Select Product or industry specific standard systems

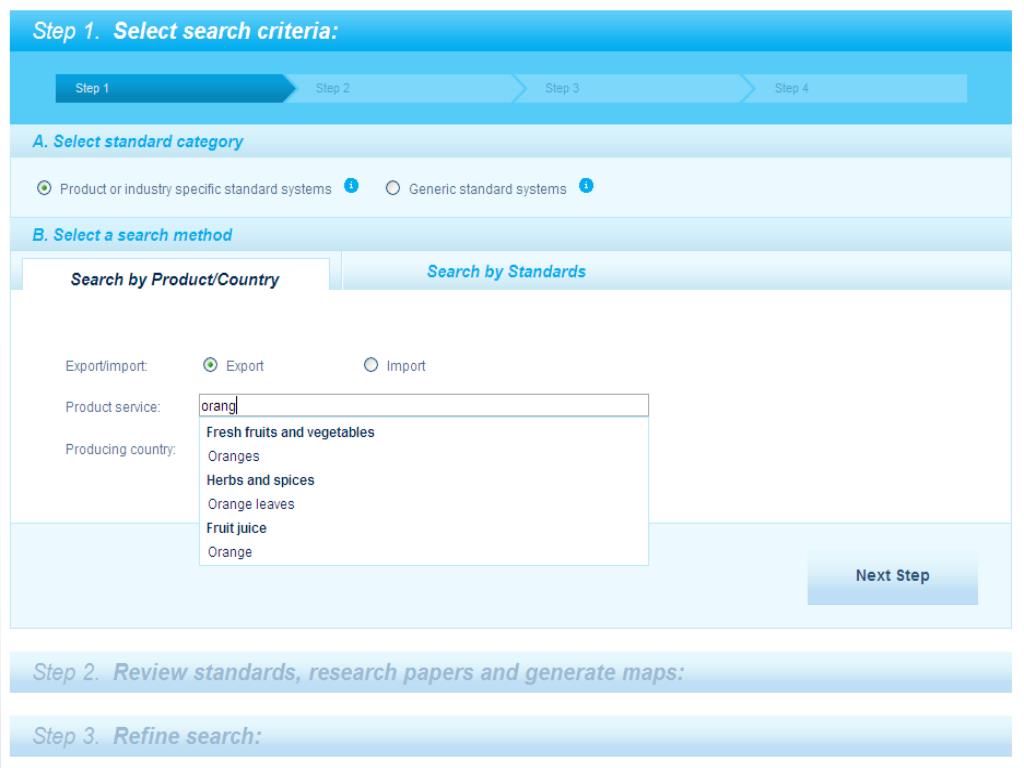(x=44, y=188)
